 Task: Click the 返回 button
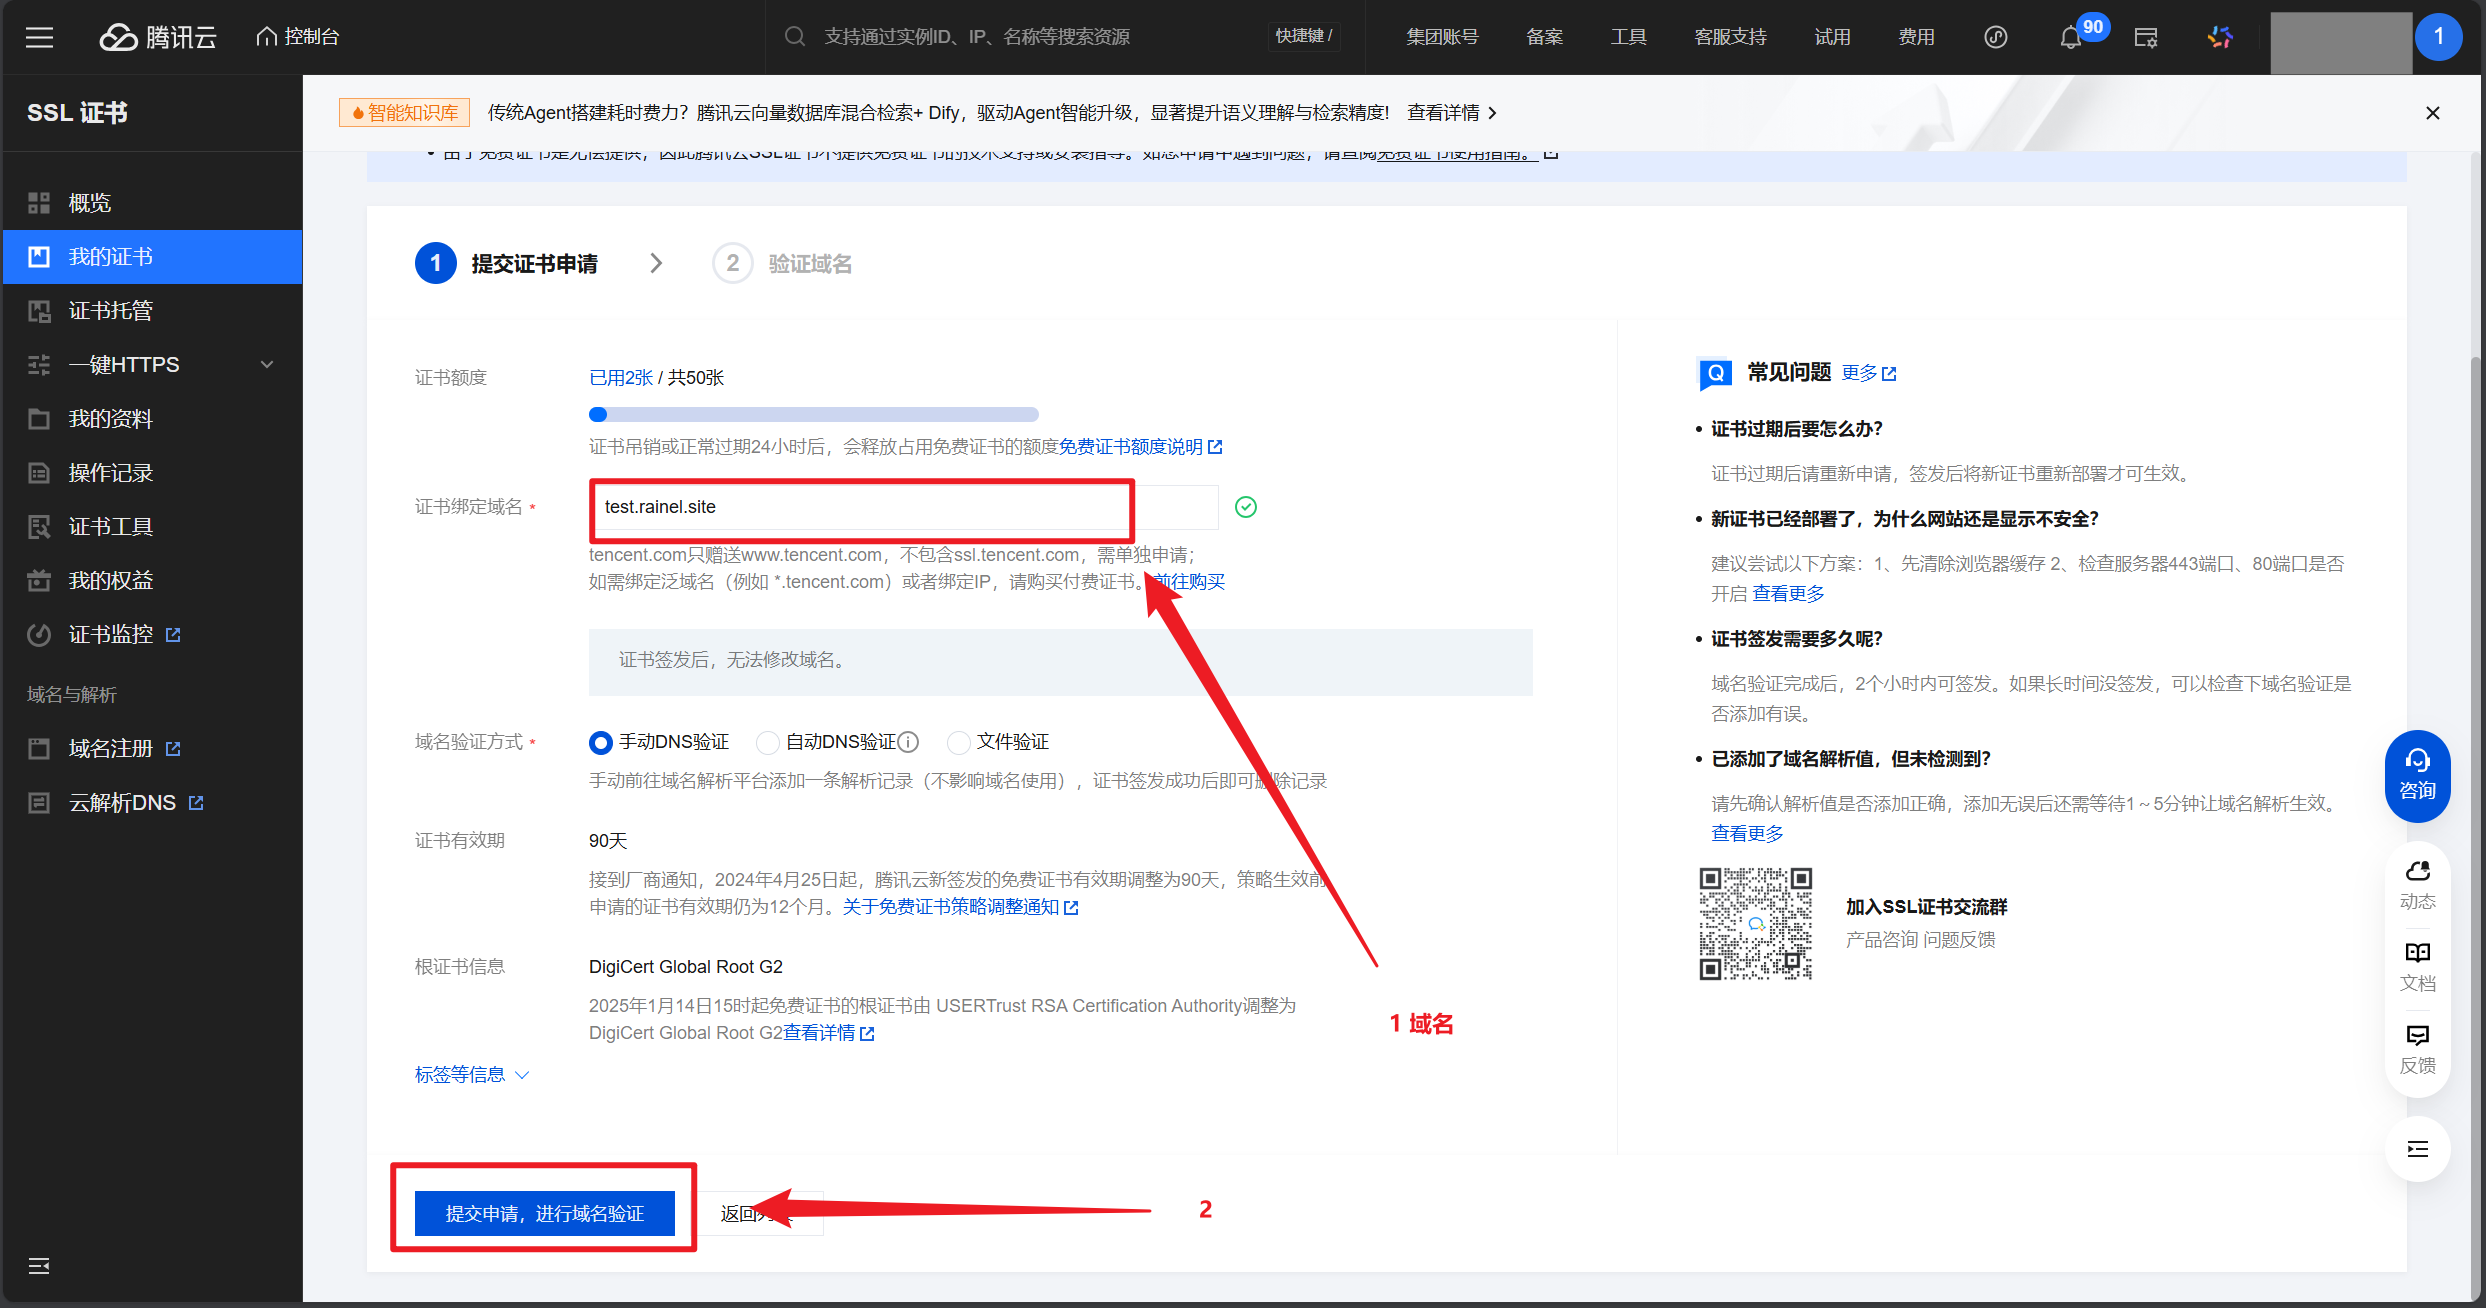[758, 1214]
